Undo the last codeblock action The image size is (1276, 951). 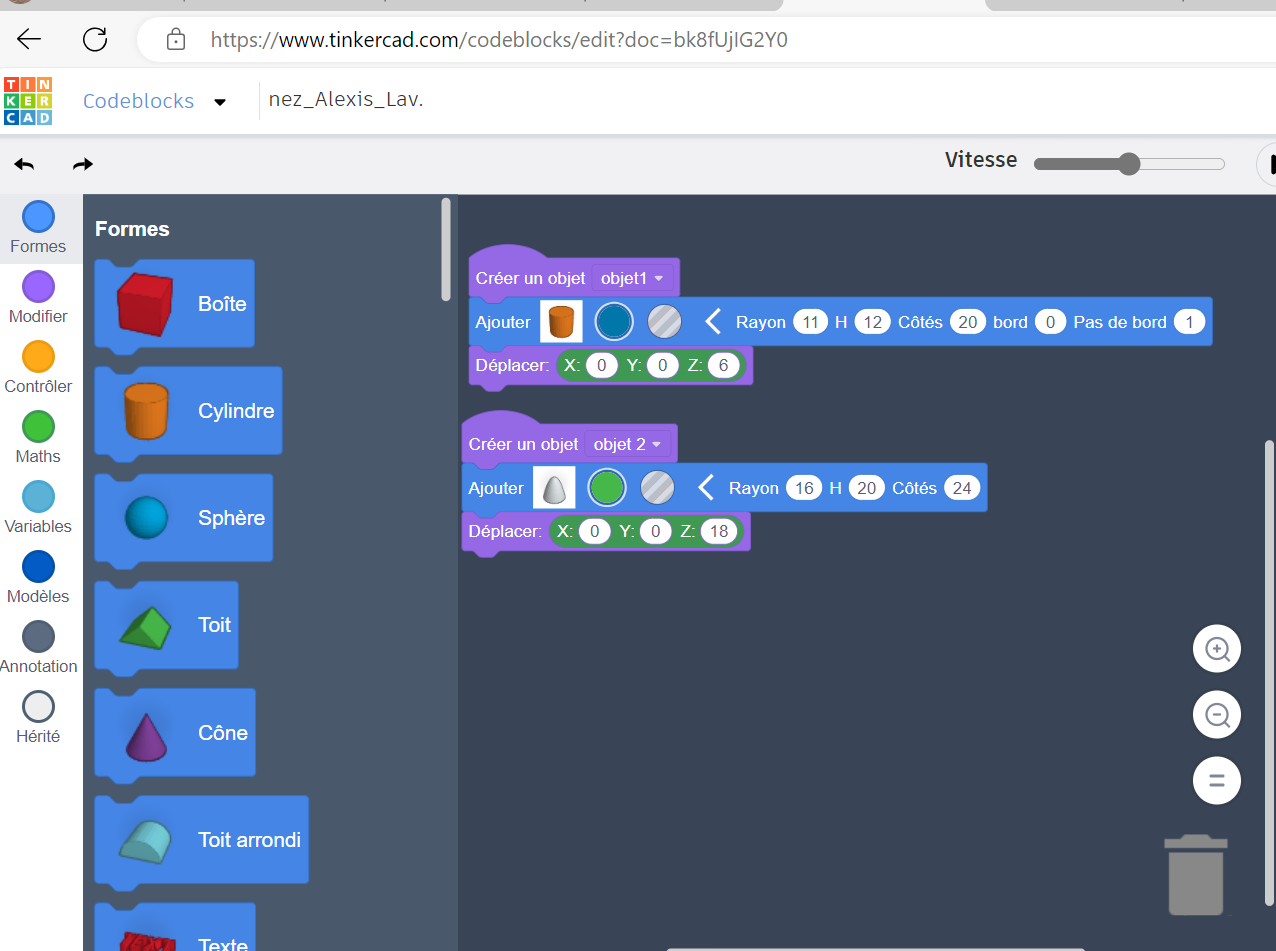click(x=24, y=164)
